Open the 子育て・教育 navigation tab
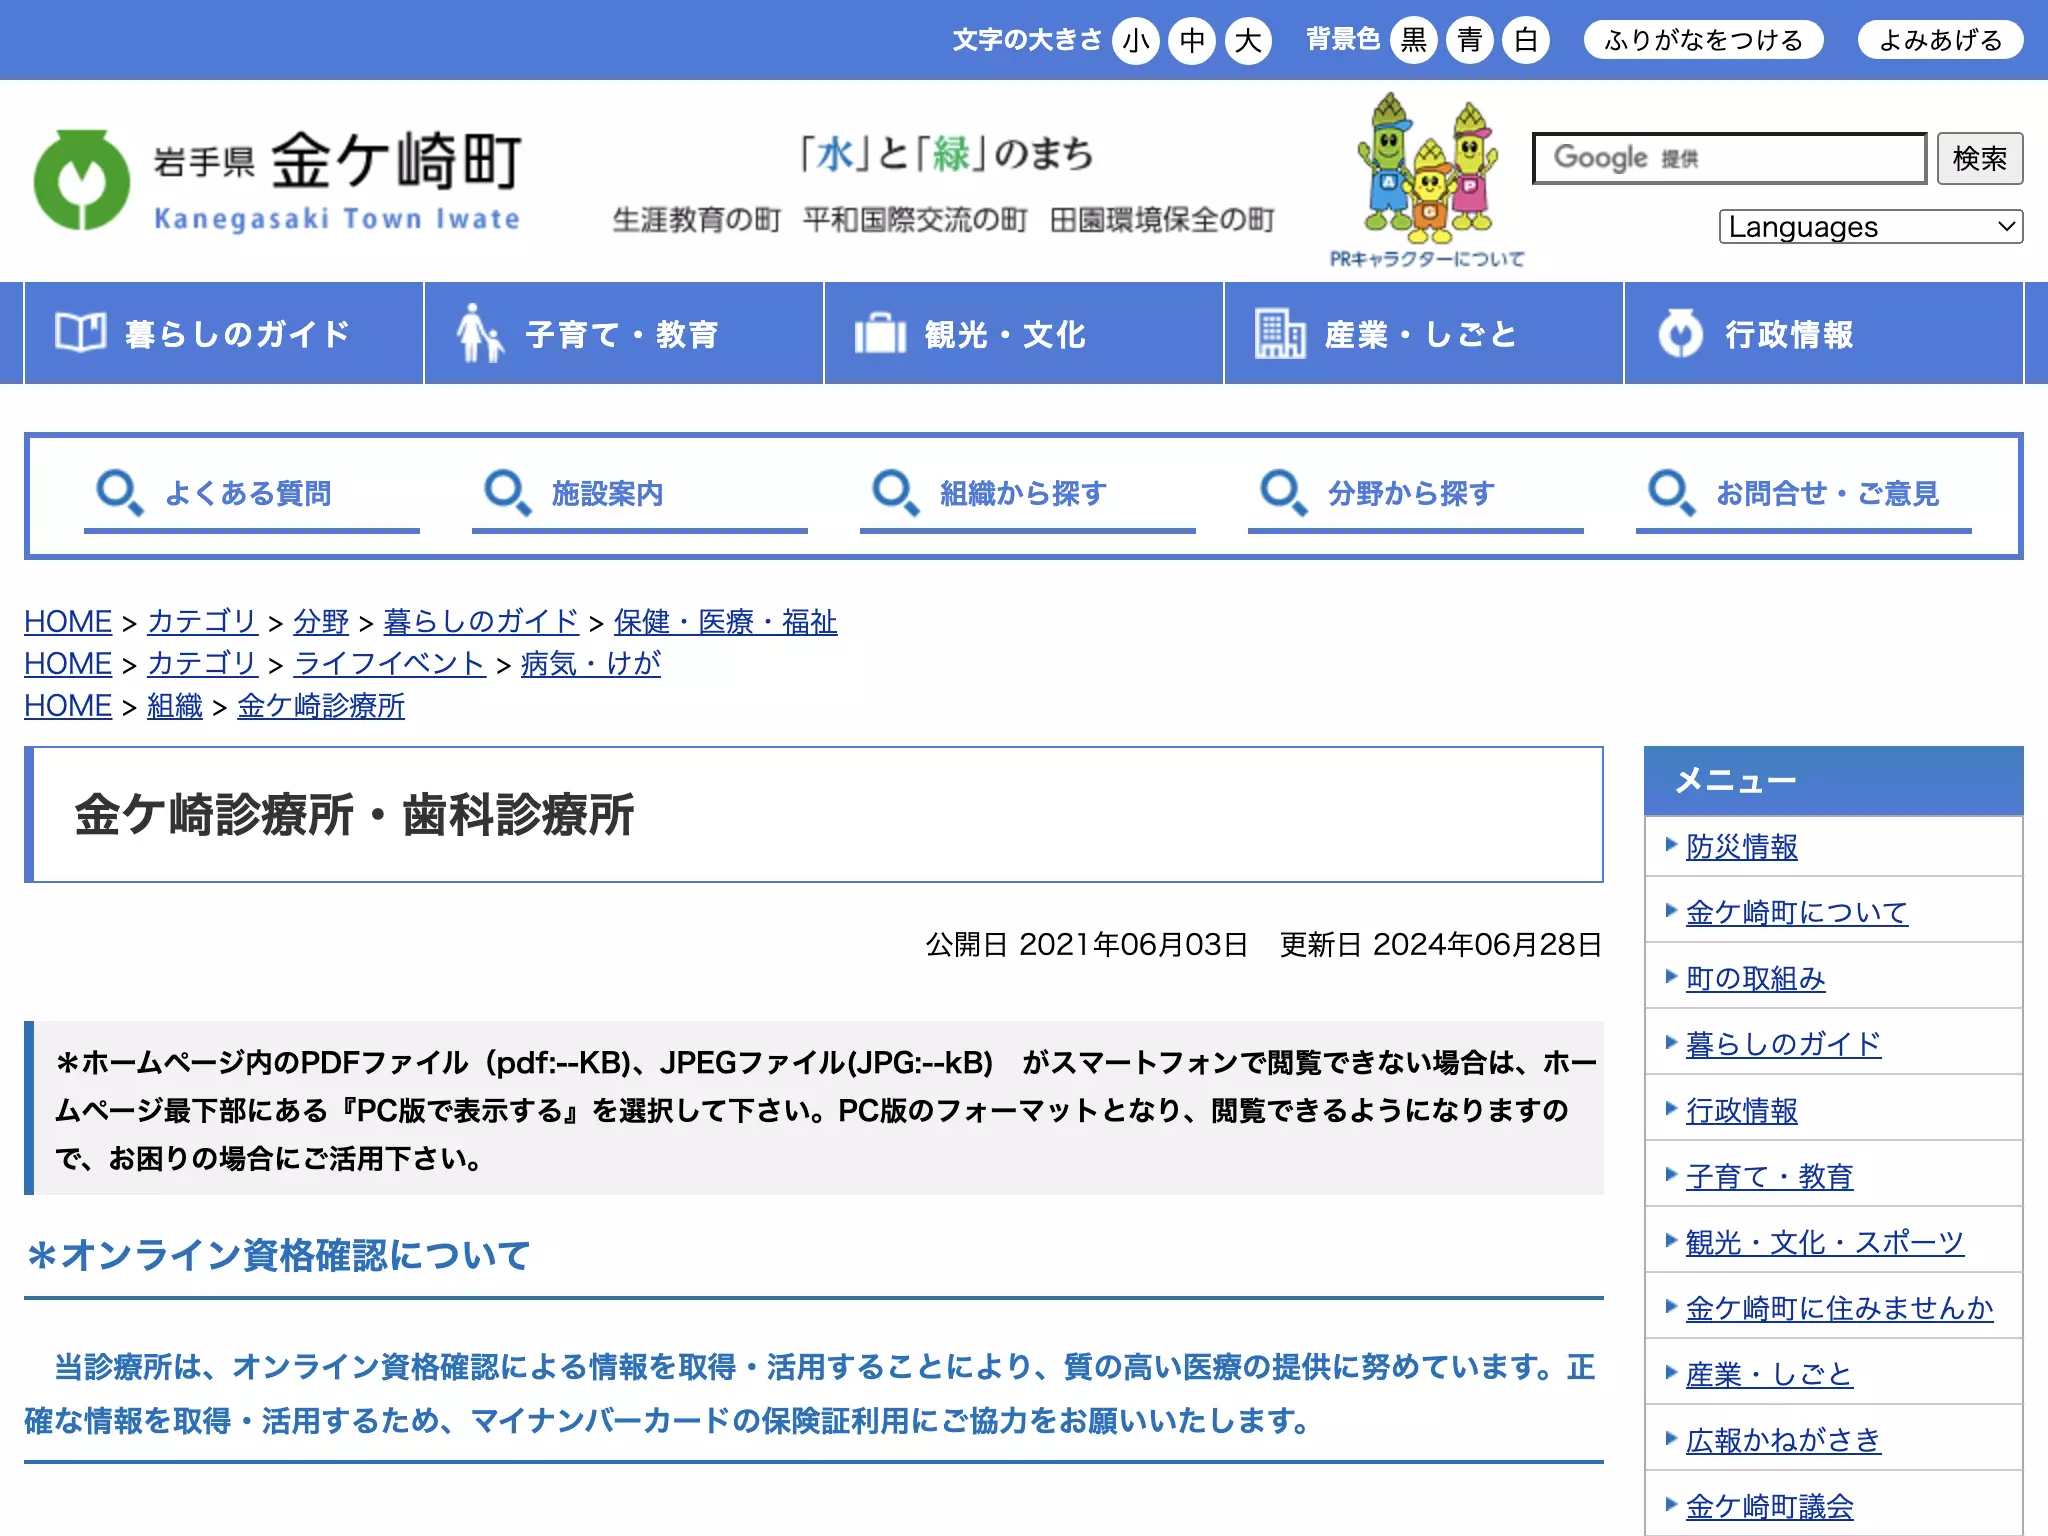 pyautogui.click(x=624, y=333)
